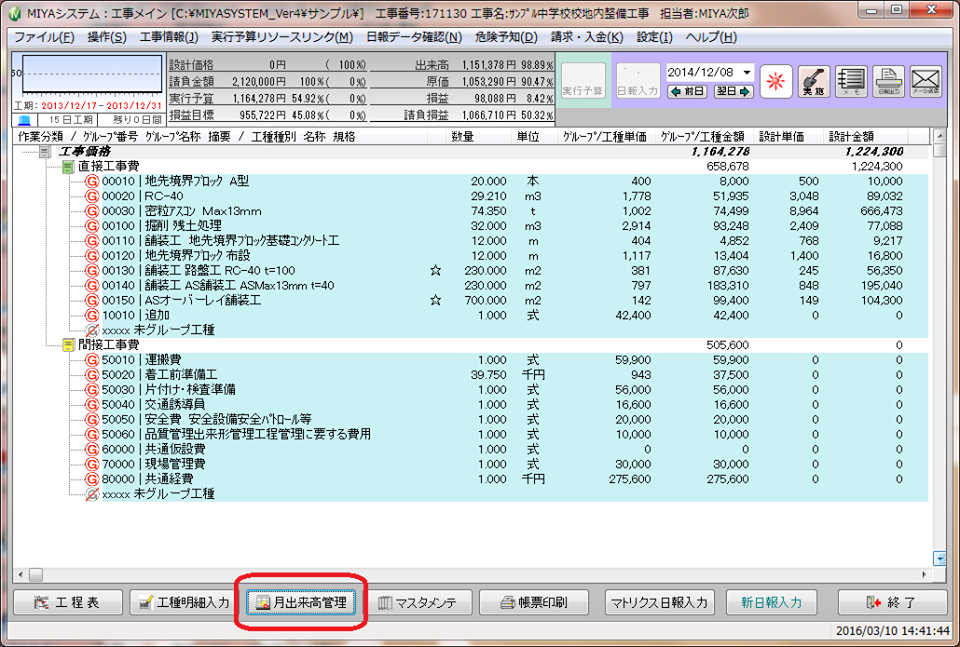Click the G icon for row 00120

(92, 255)
